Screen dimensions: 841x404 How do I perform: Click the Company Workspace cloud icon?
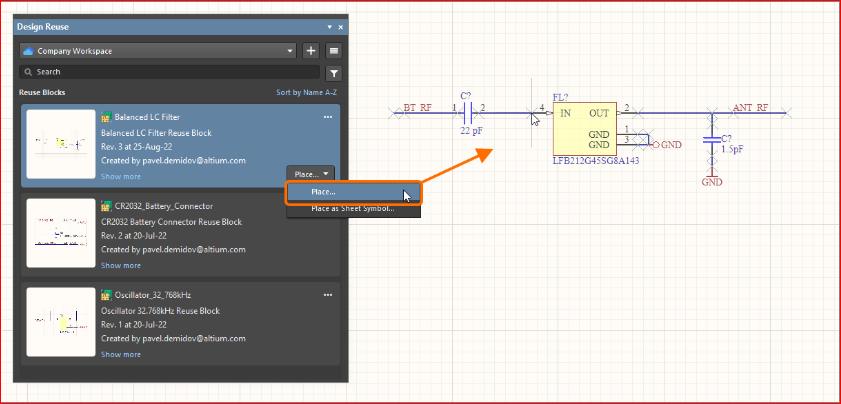pyautogui.click(x=29, y=51)
